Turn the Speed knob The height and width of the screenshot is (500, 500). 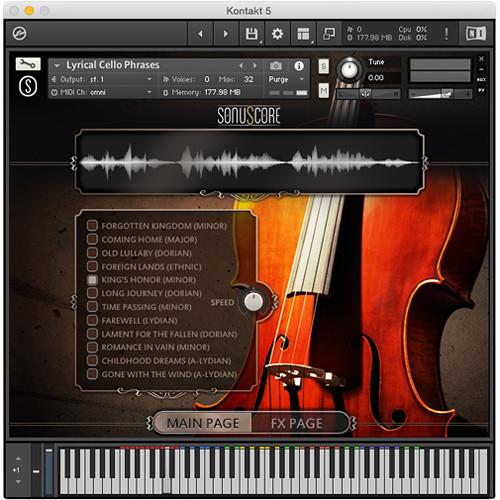(253, 302)
